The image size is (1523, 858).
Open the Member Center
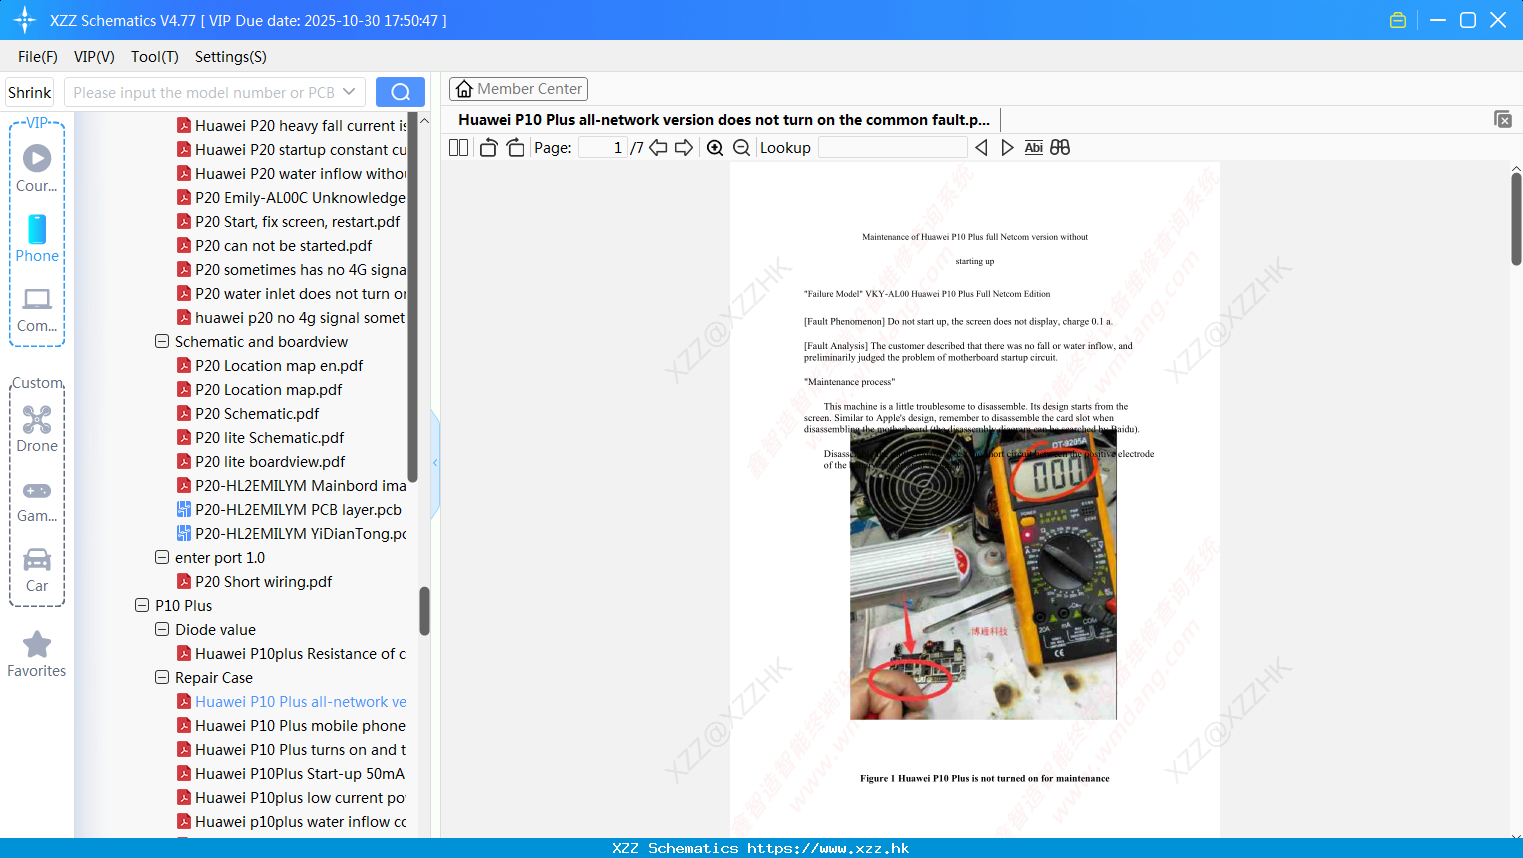pos(518,89)
